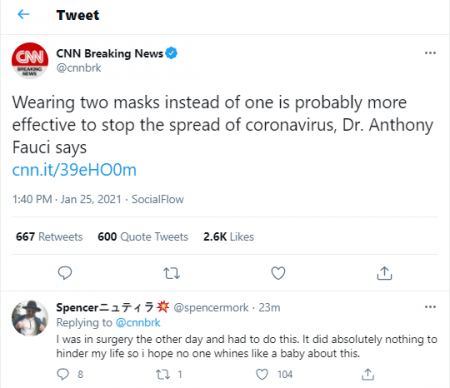
Task: Click the blue verified badge
Action: coord(171,53)
